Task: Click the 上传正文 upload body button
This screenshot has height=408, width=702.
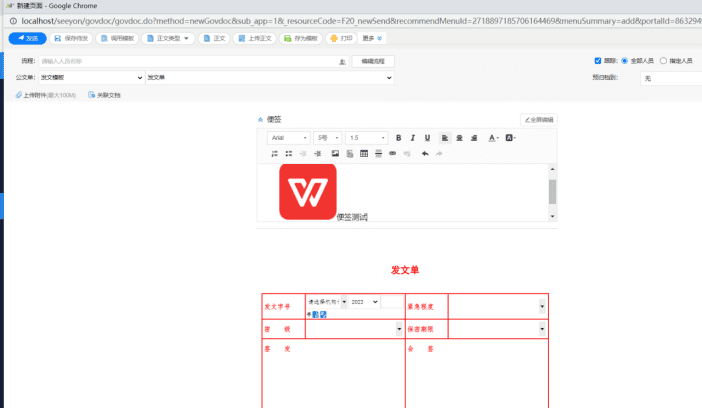Action: click(255, 39)
